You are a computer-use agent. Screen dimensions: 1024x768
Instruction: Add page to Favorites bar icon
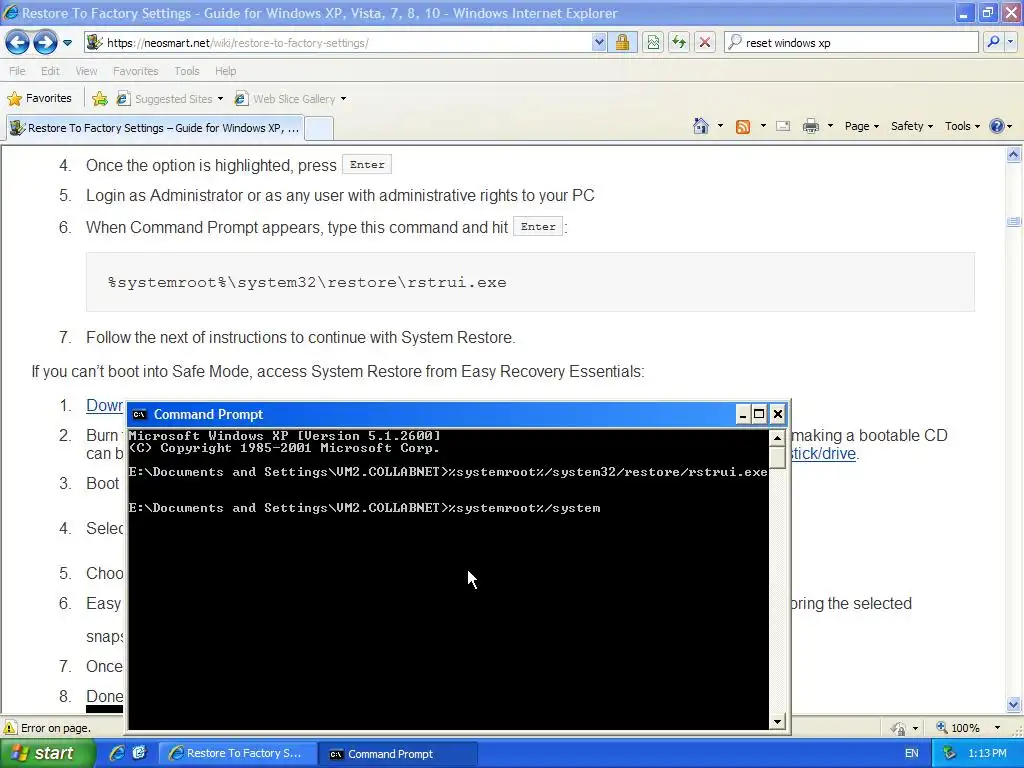pyautogui.click(x=100, y=99)
